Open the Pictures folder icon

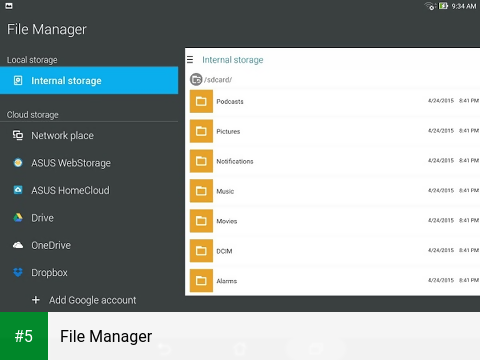[201, 131]
